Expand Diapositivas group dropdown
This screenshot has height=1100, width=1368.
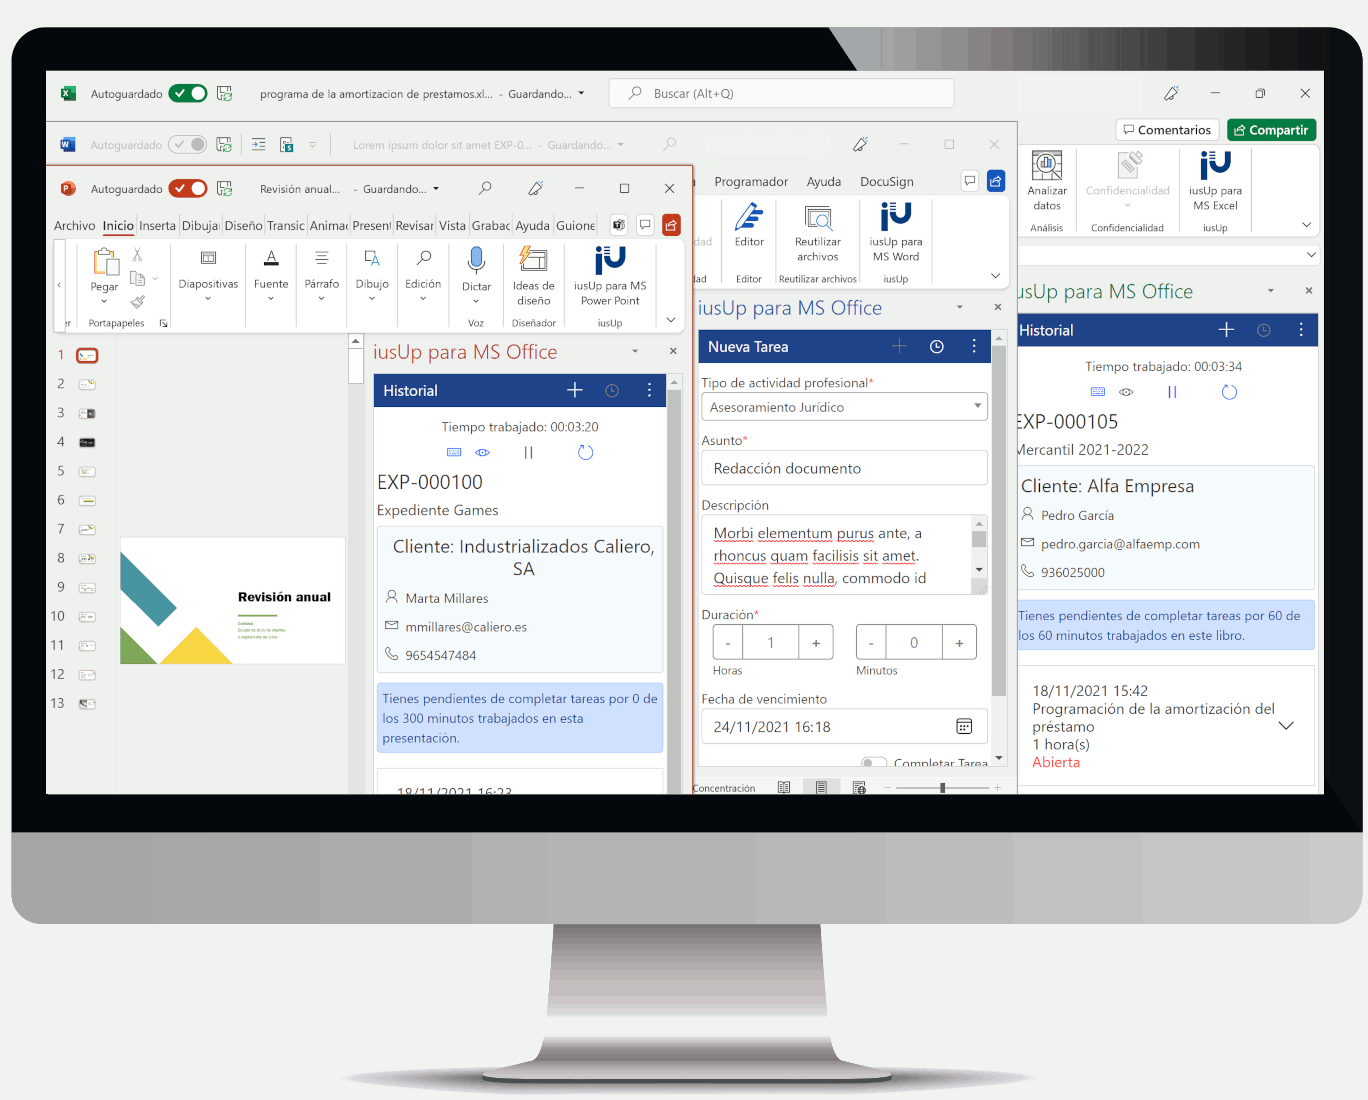tap(208, 298)
